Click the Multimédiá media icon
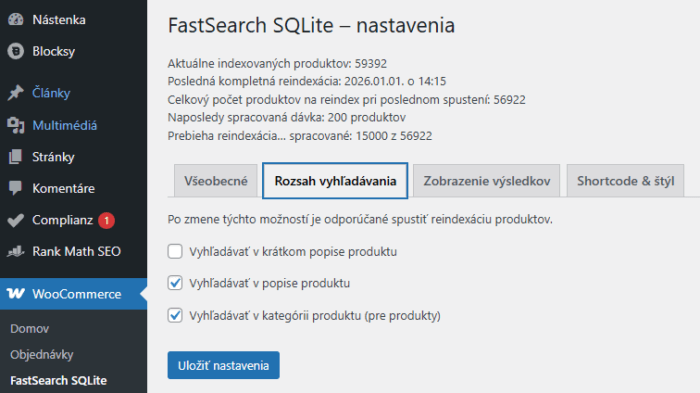 (16, 125)
